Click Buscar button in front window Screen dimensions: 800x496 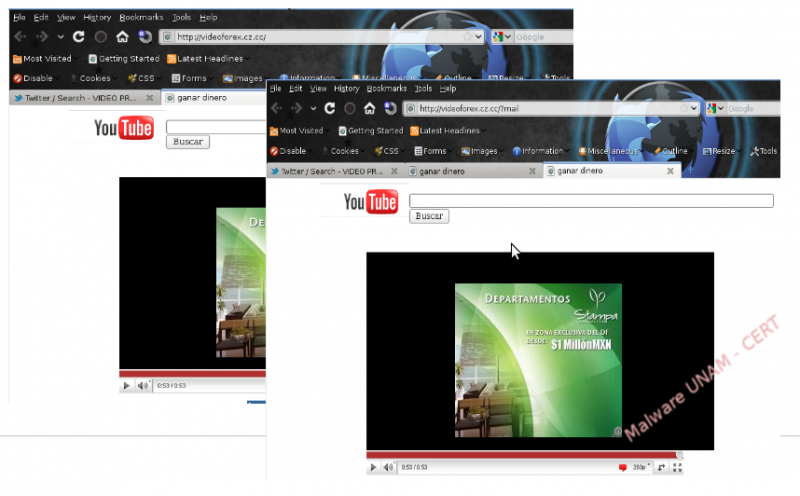(429, 216)
